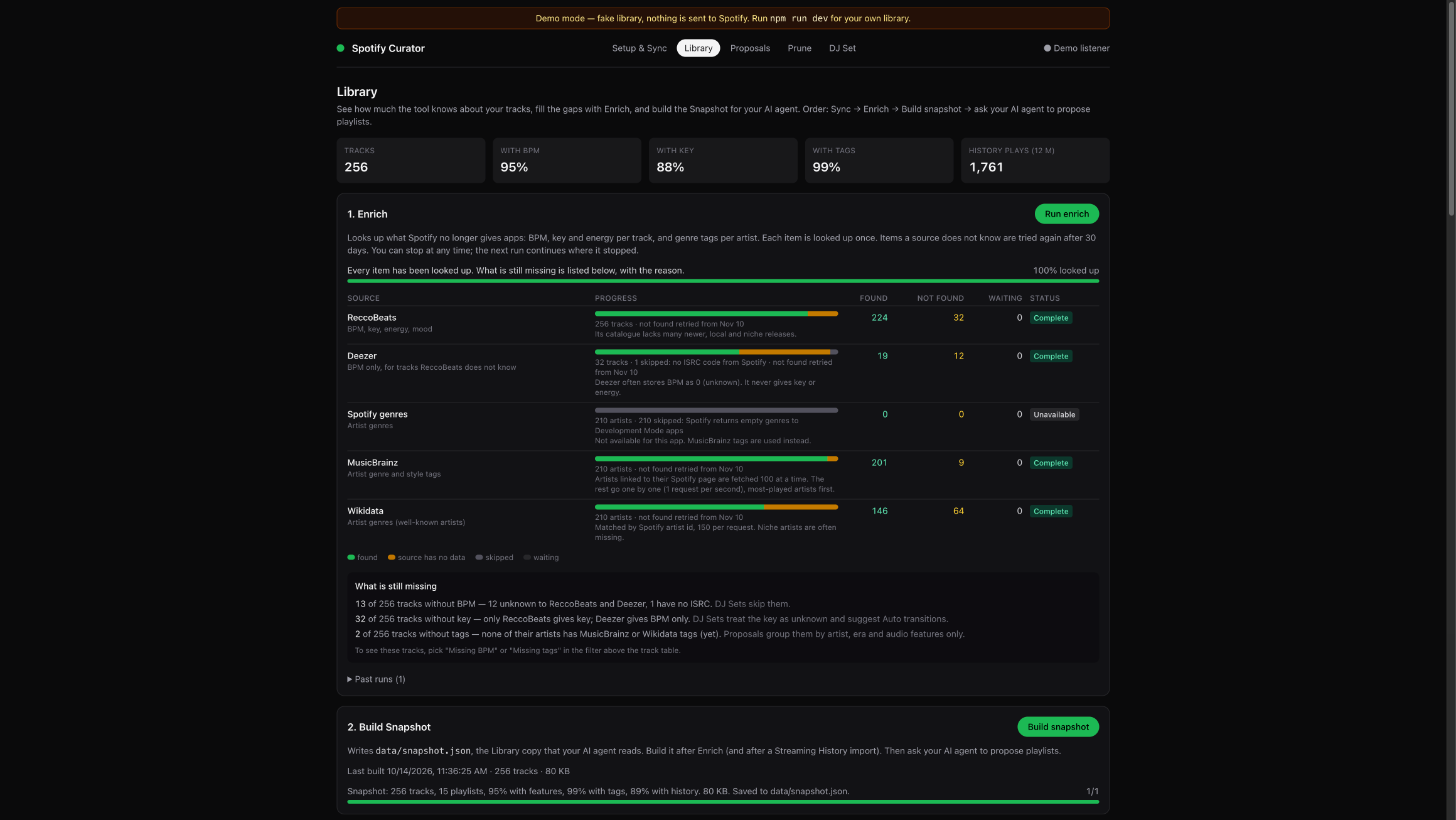Viewport: 1456px width, 820px height.
Task: Click ReccoBeats found count 224
Action: (879, 318)
